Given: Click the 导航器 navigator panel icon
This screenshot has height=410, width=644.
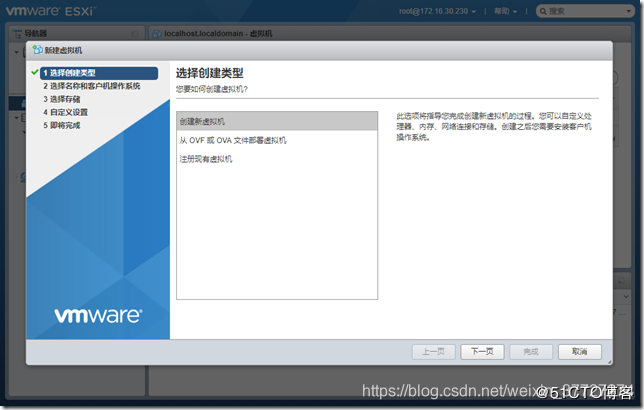Looking at the screenshot, I should [17, 34].
